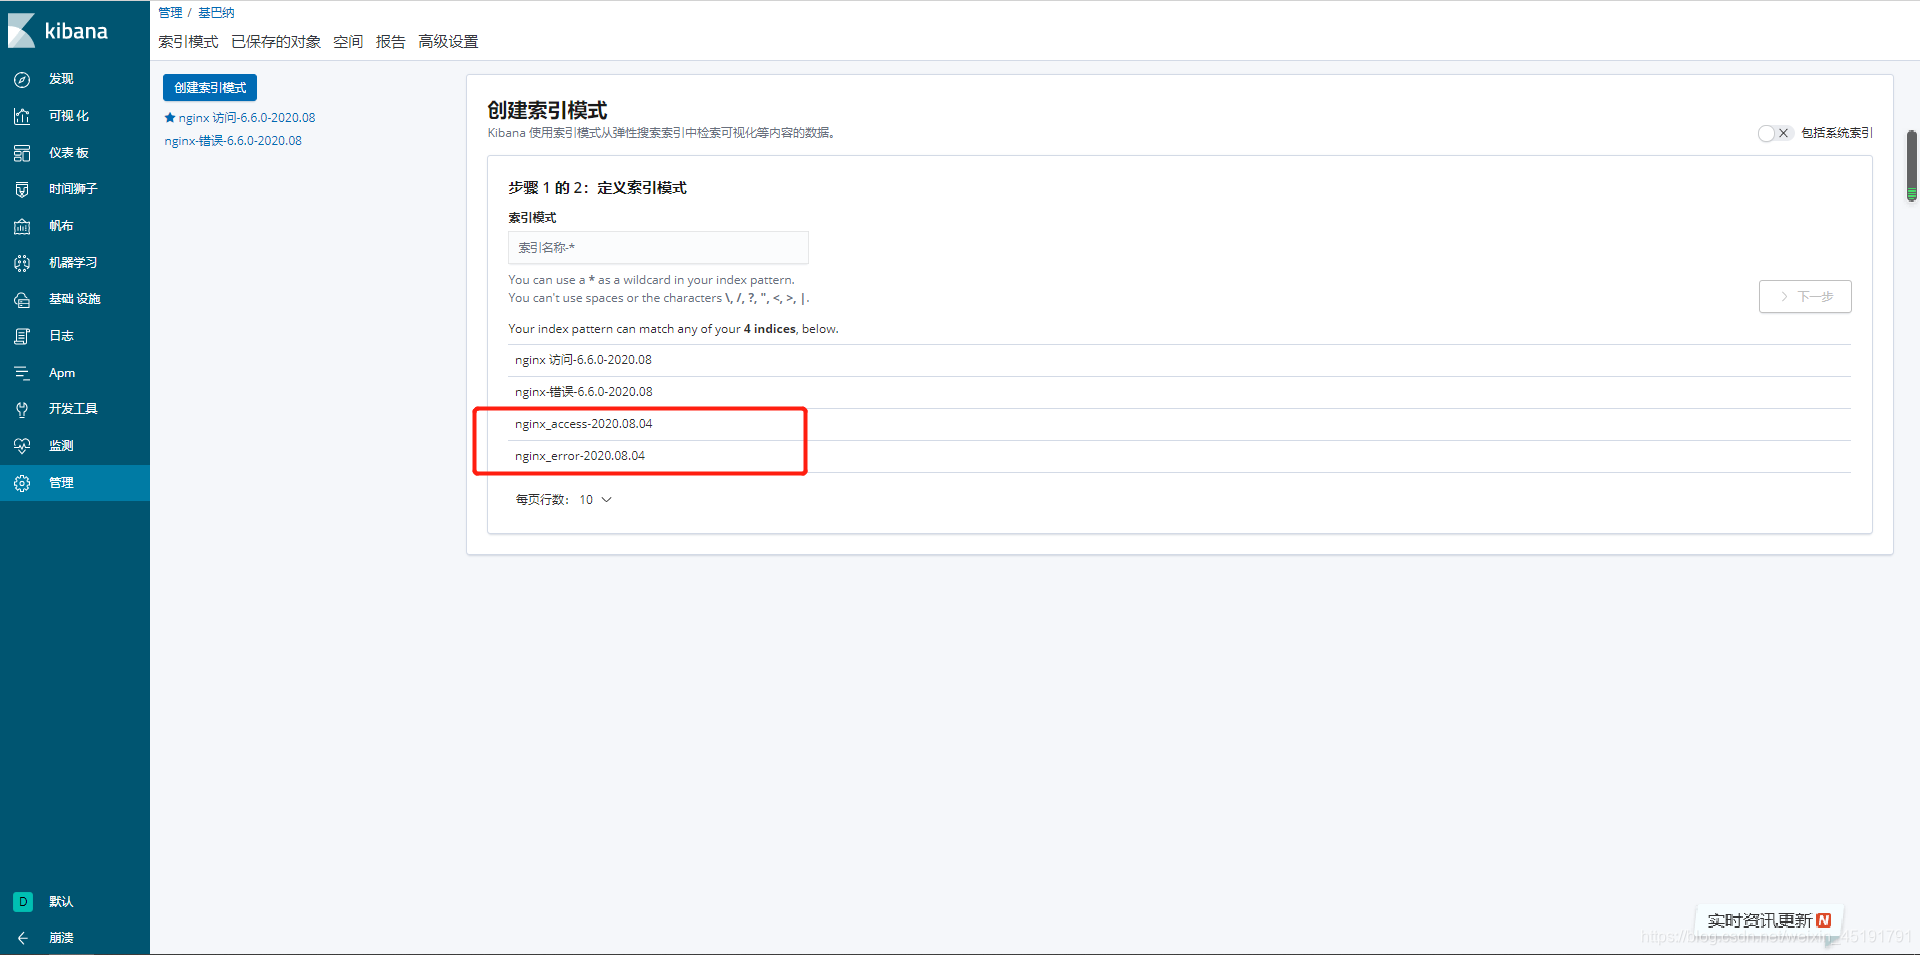The image size is (1920, 955).
Task: Open Monitoring (监测) heartbeat icon
Action: coord(22,446)
